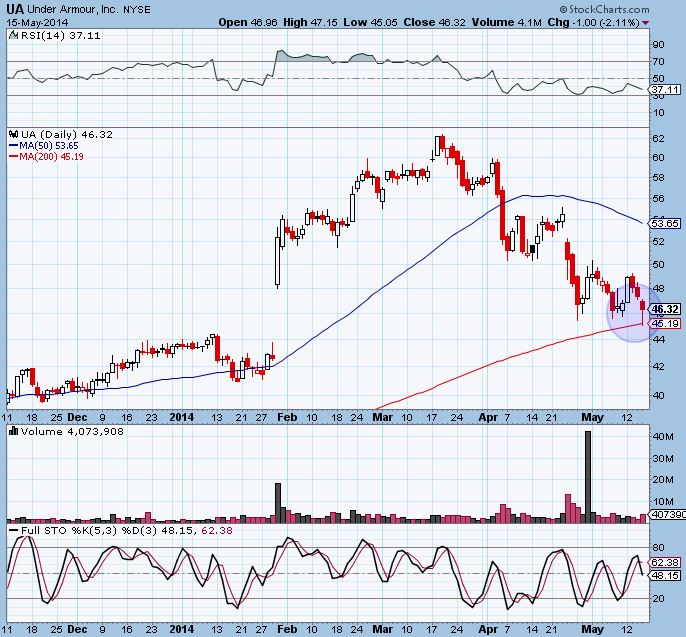Click the tall 40M volume spike bar

(588, 477)
